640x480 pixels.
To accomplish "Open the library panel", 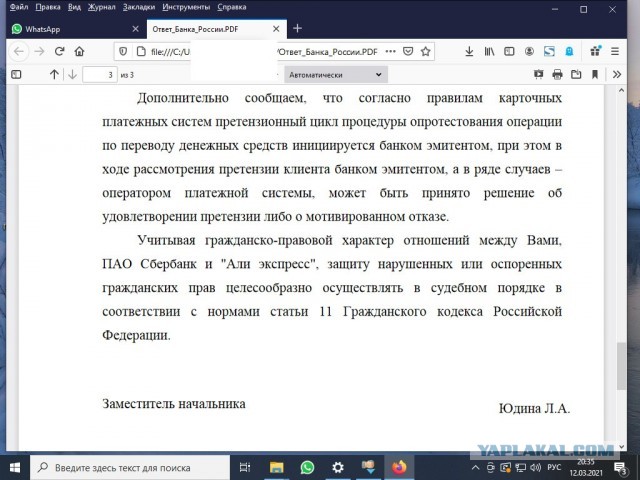I will point(489,51).
